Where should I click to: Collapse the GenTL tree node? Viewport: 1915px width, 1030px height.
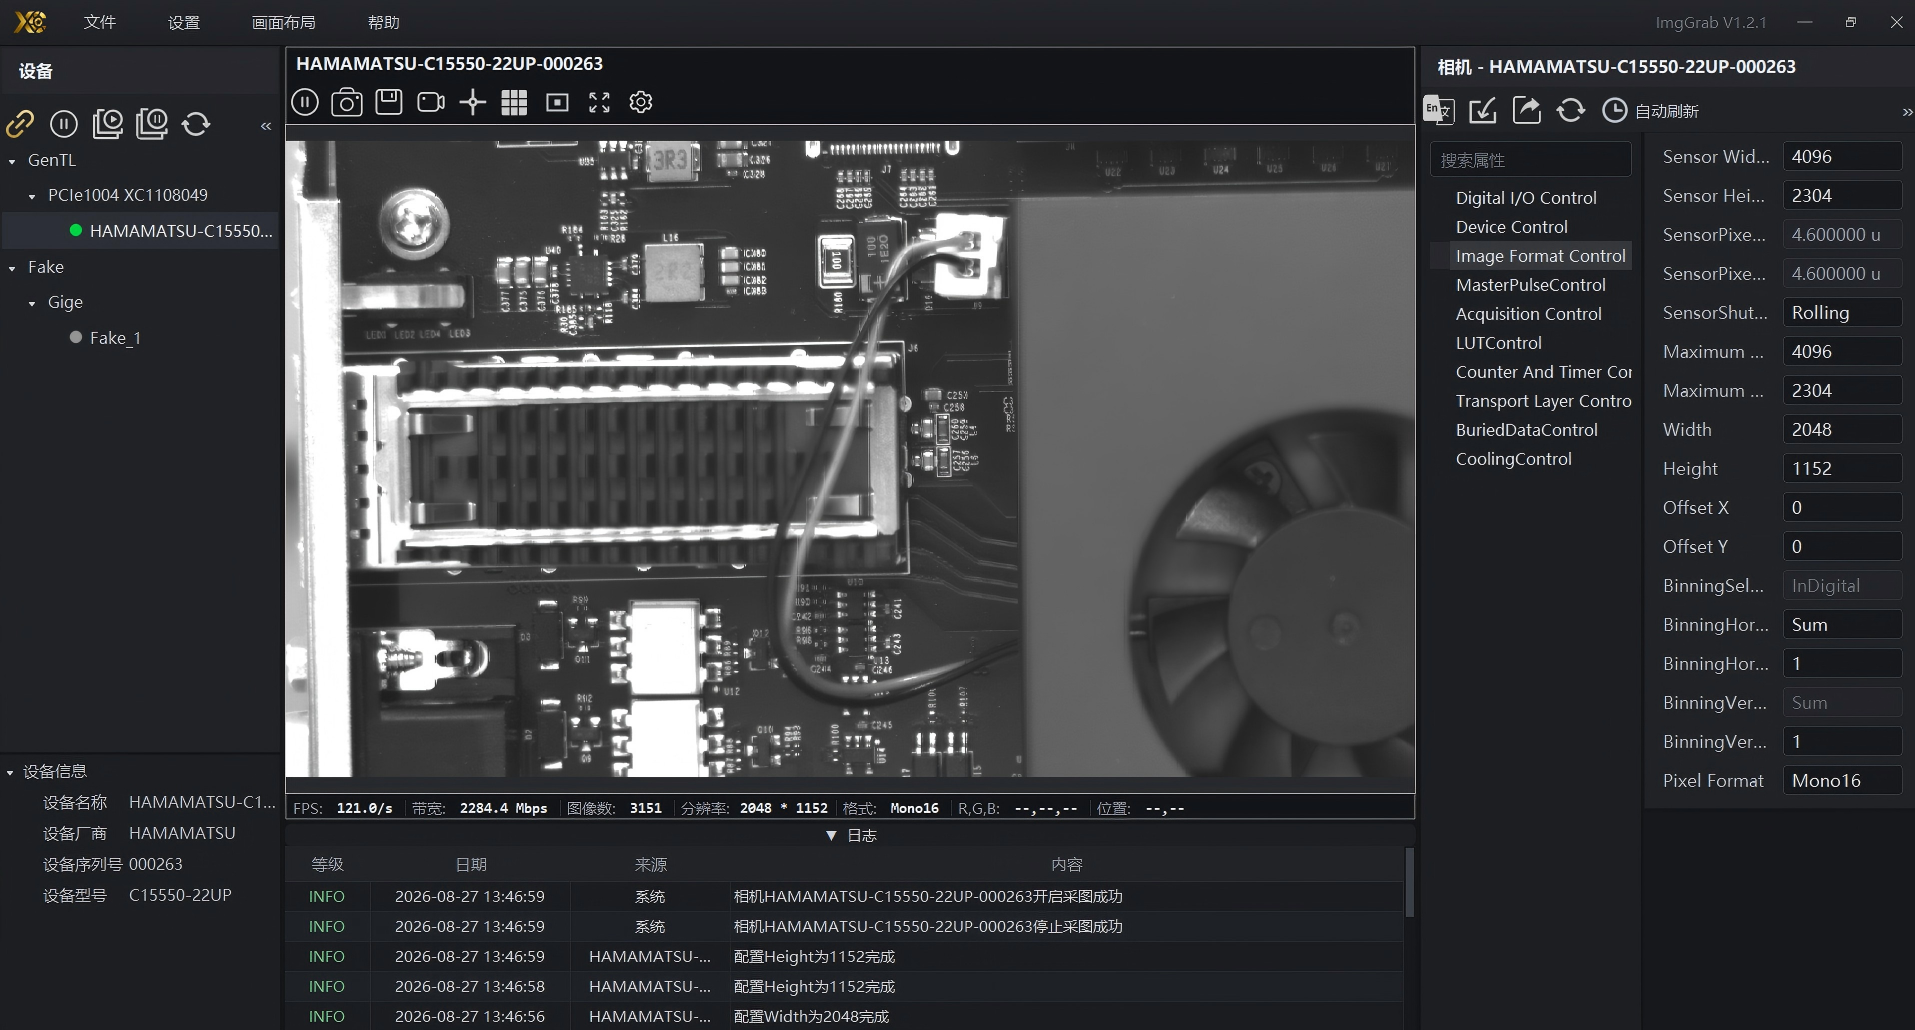12,161
